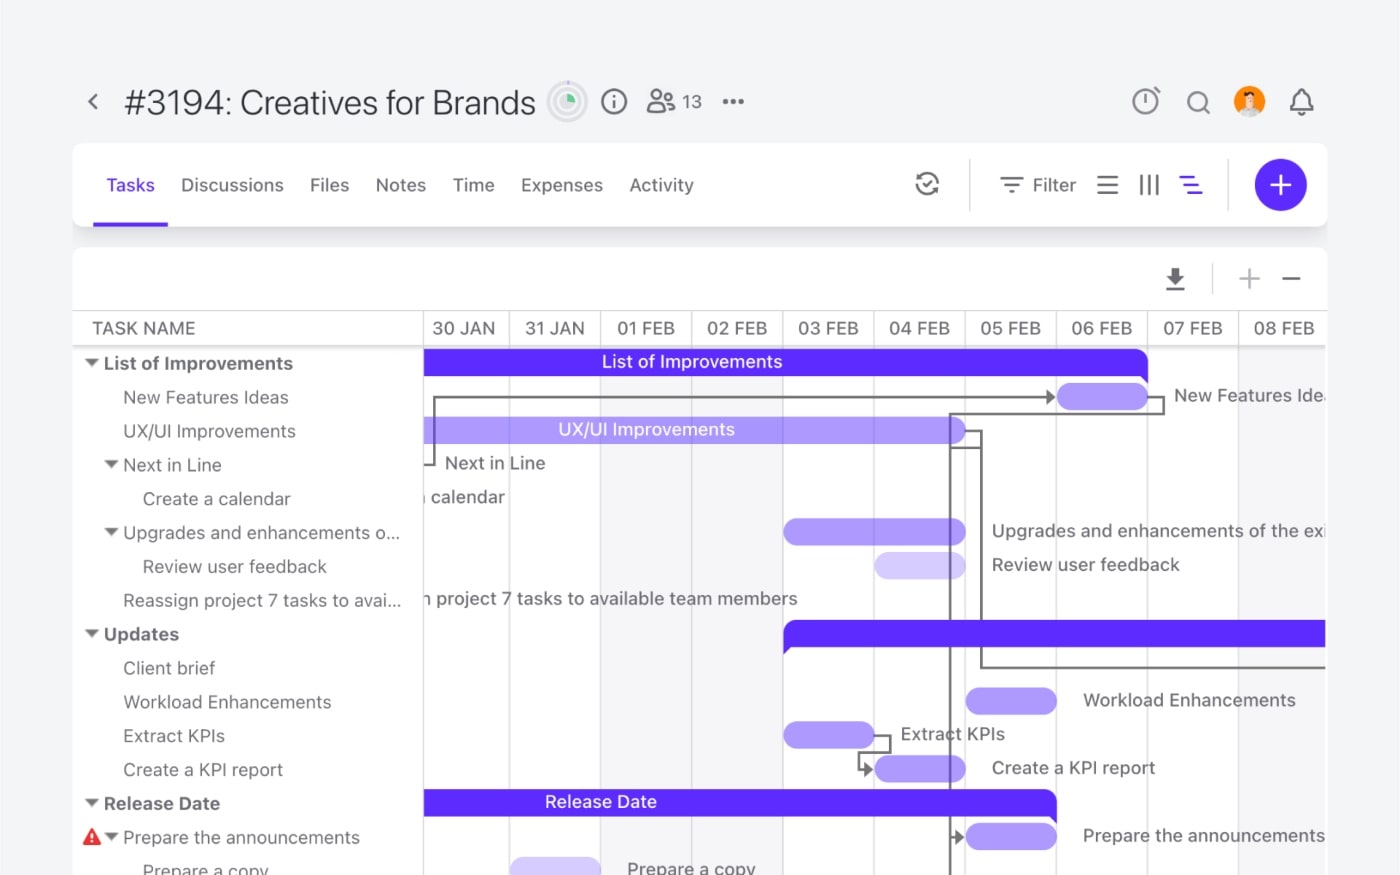Click the export/download icon above the Gantt chart
Viewport: 1400px width, 875px height.
1175,279
